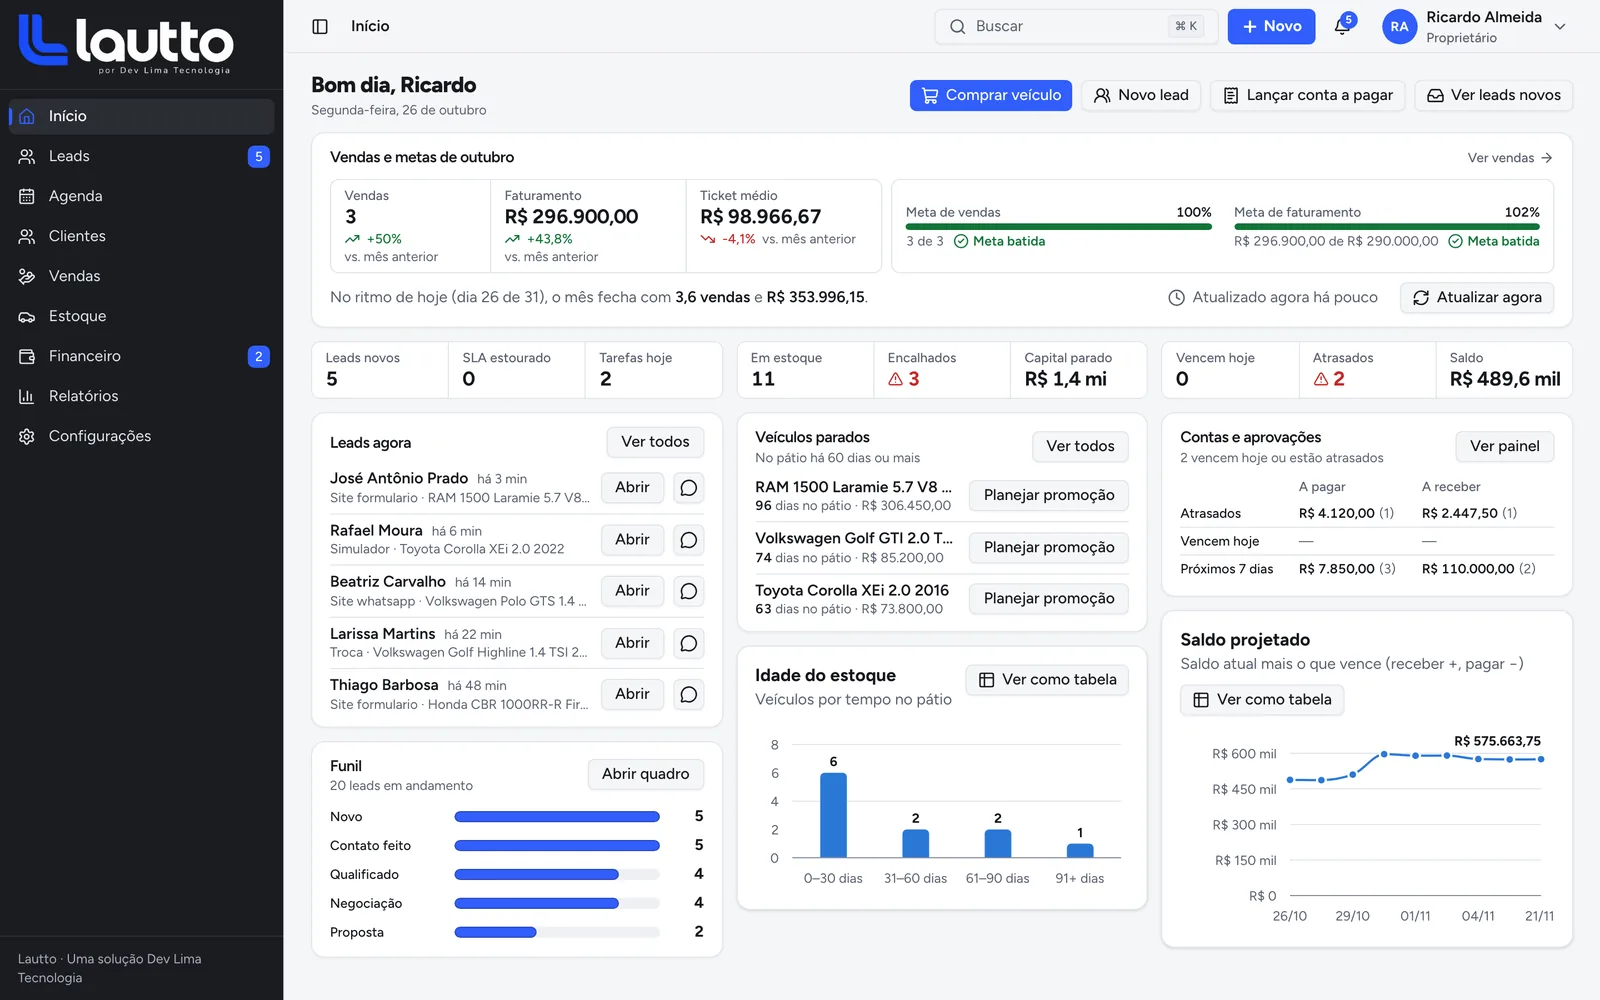Open Agenda from the sidebar
This screenshot has width=1600, height=1000.
click(x=142, y=196)
